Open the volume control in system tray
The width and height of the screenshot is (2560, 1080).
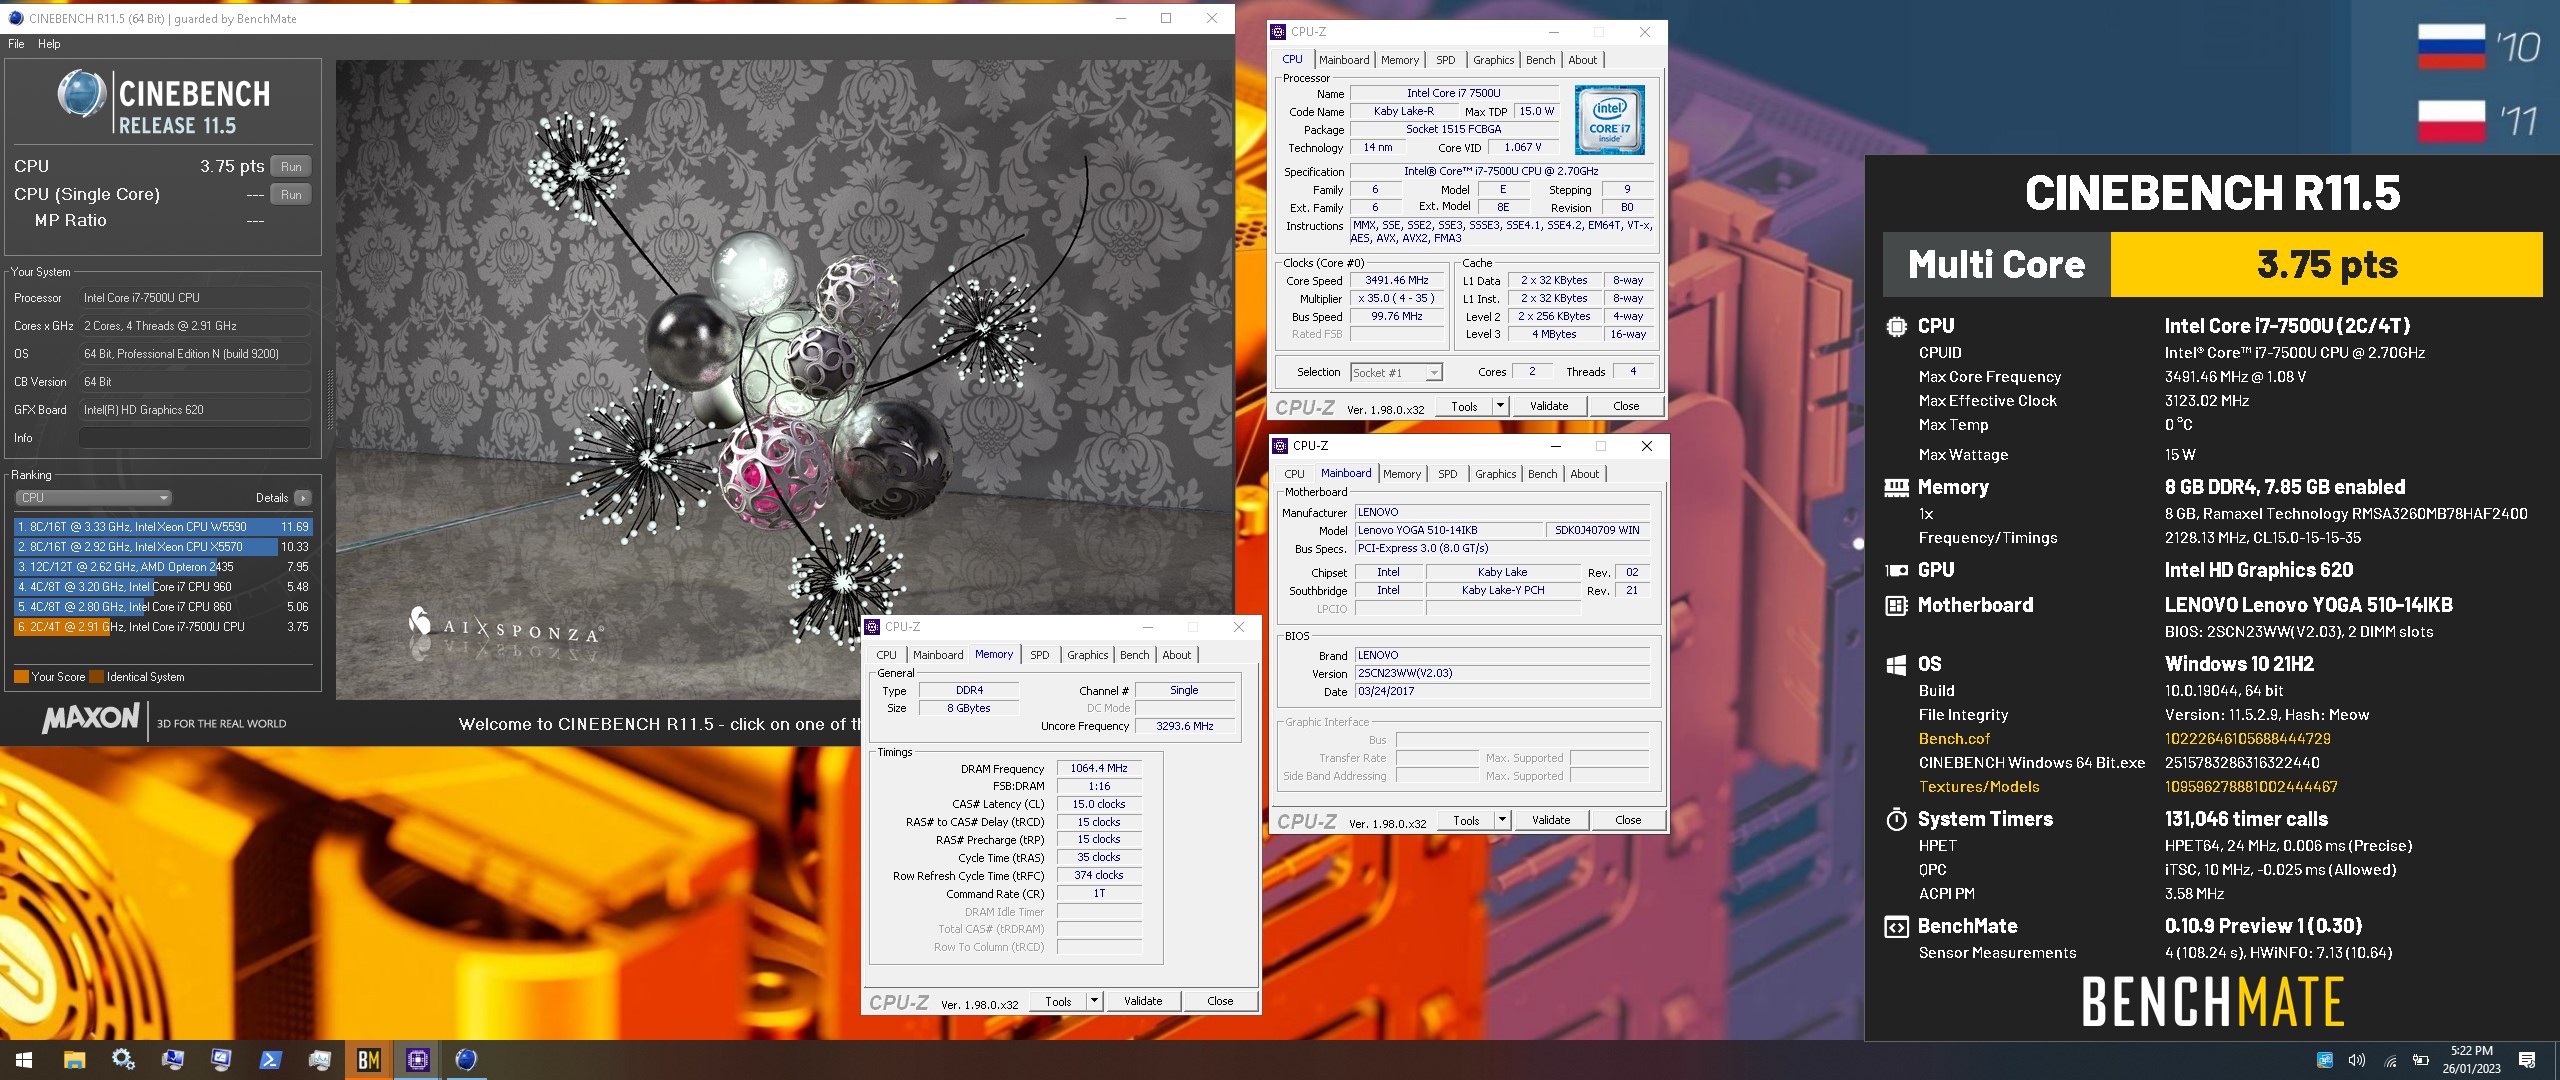click(2357, 1060)
